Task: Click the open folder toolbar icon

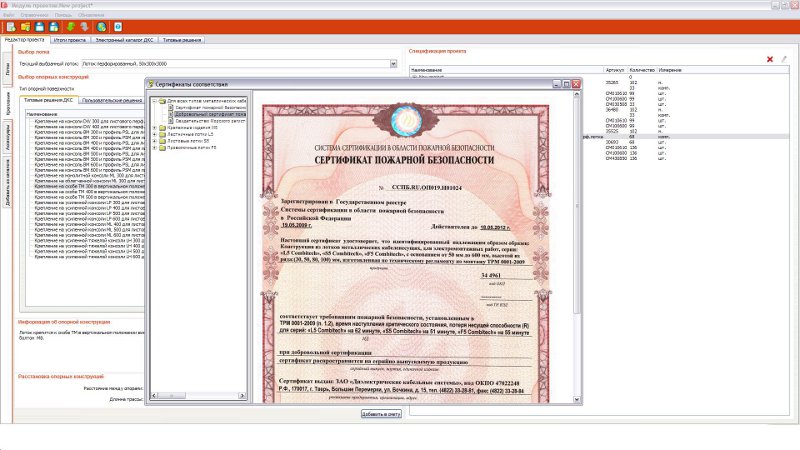Action: pos(27,25)
